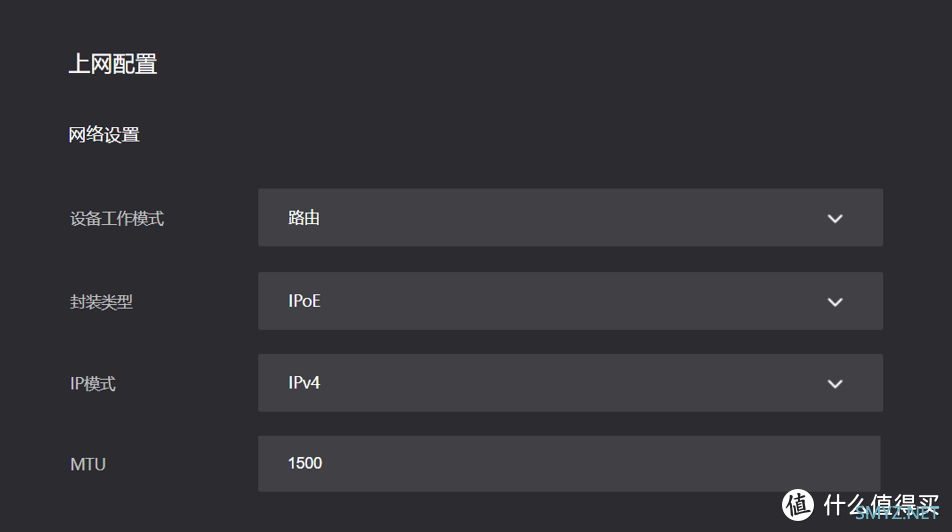Click the chevron arrow in 设备工作模式 row
This screenshot has width=952, height=532.
[x=835, y=219]
